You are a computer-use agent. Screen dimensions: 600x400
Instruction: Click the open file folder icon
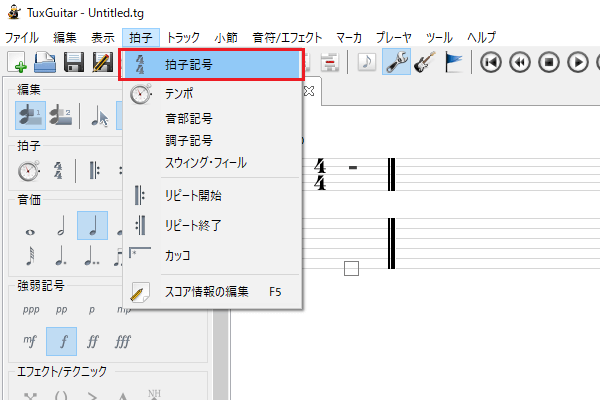coord(45,63)
